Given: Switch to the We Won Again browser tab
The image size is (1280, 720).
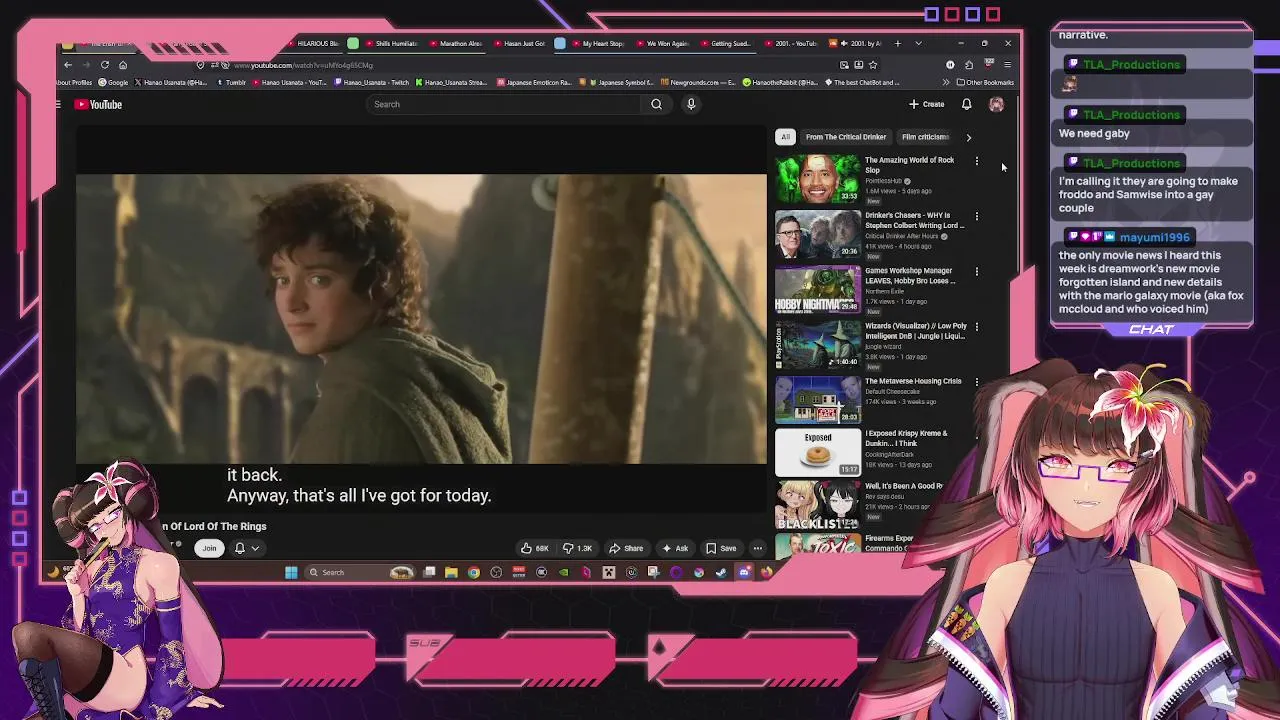Looking at the screenshot, I should 660,43.
